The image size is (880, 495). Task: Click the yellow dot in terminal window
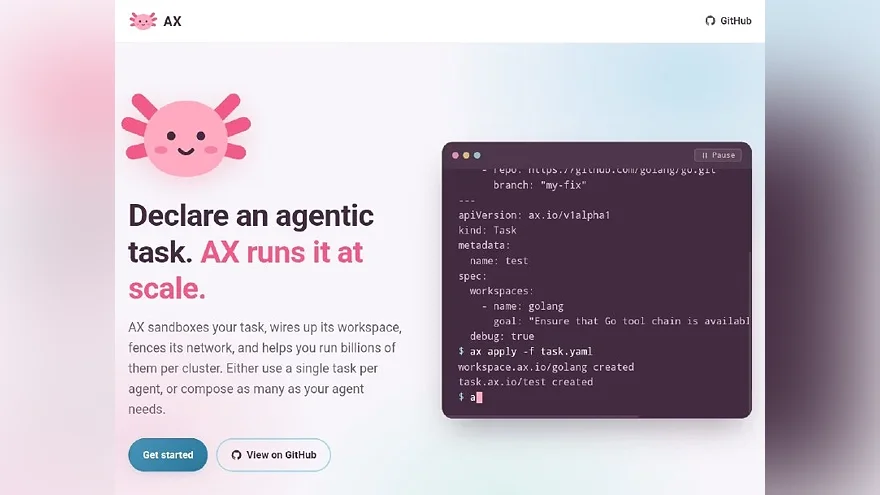point(466,155)
